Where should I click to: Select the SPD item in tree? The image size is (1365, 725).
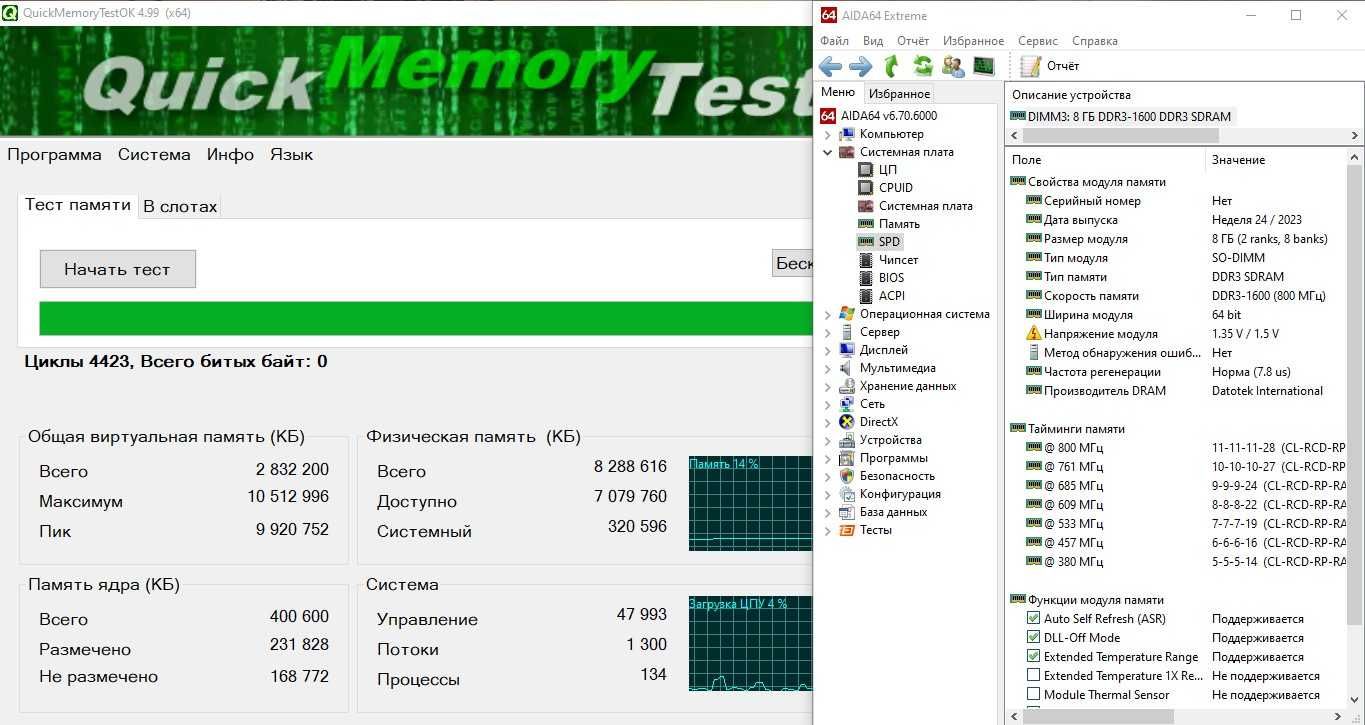[x=889, y=242]
